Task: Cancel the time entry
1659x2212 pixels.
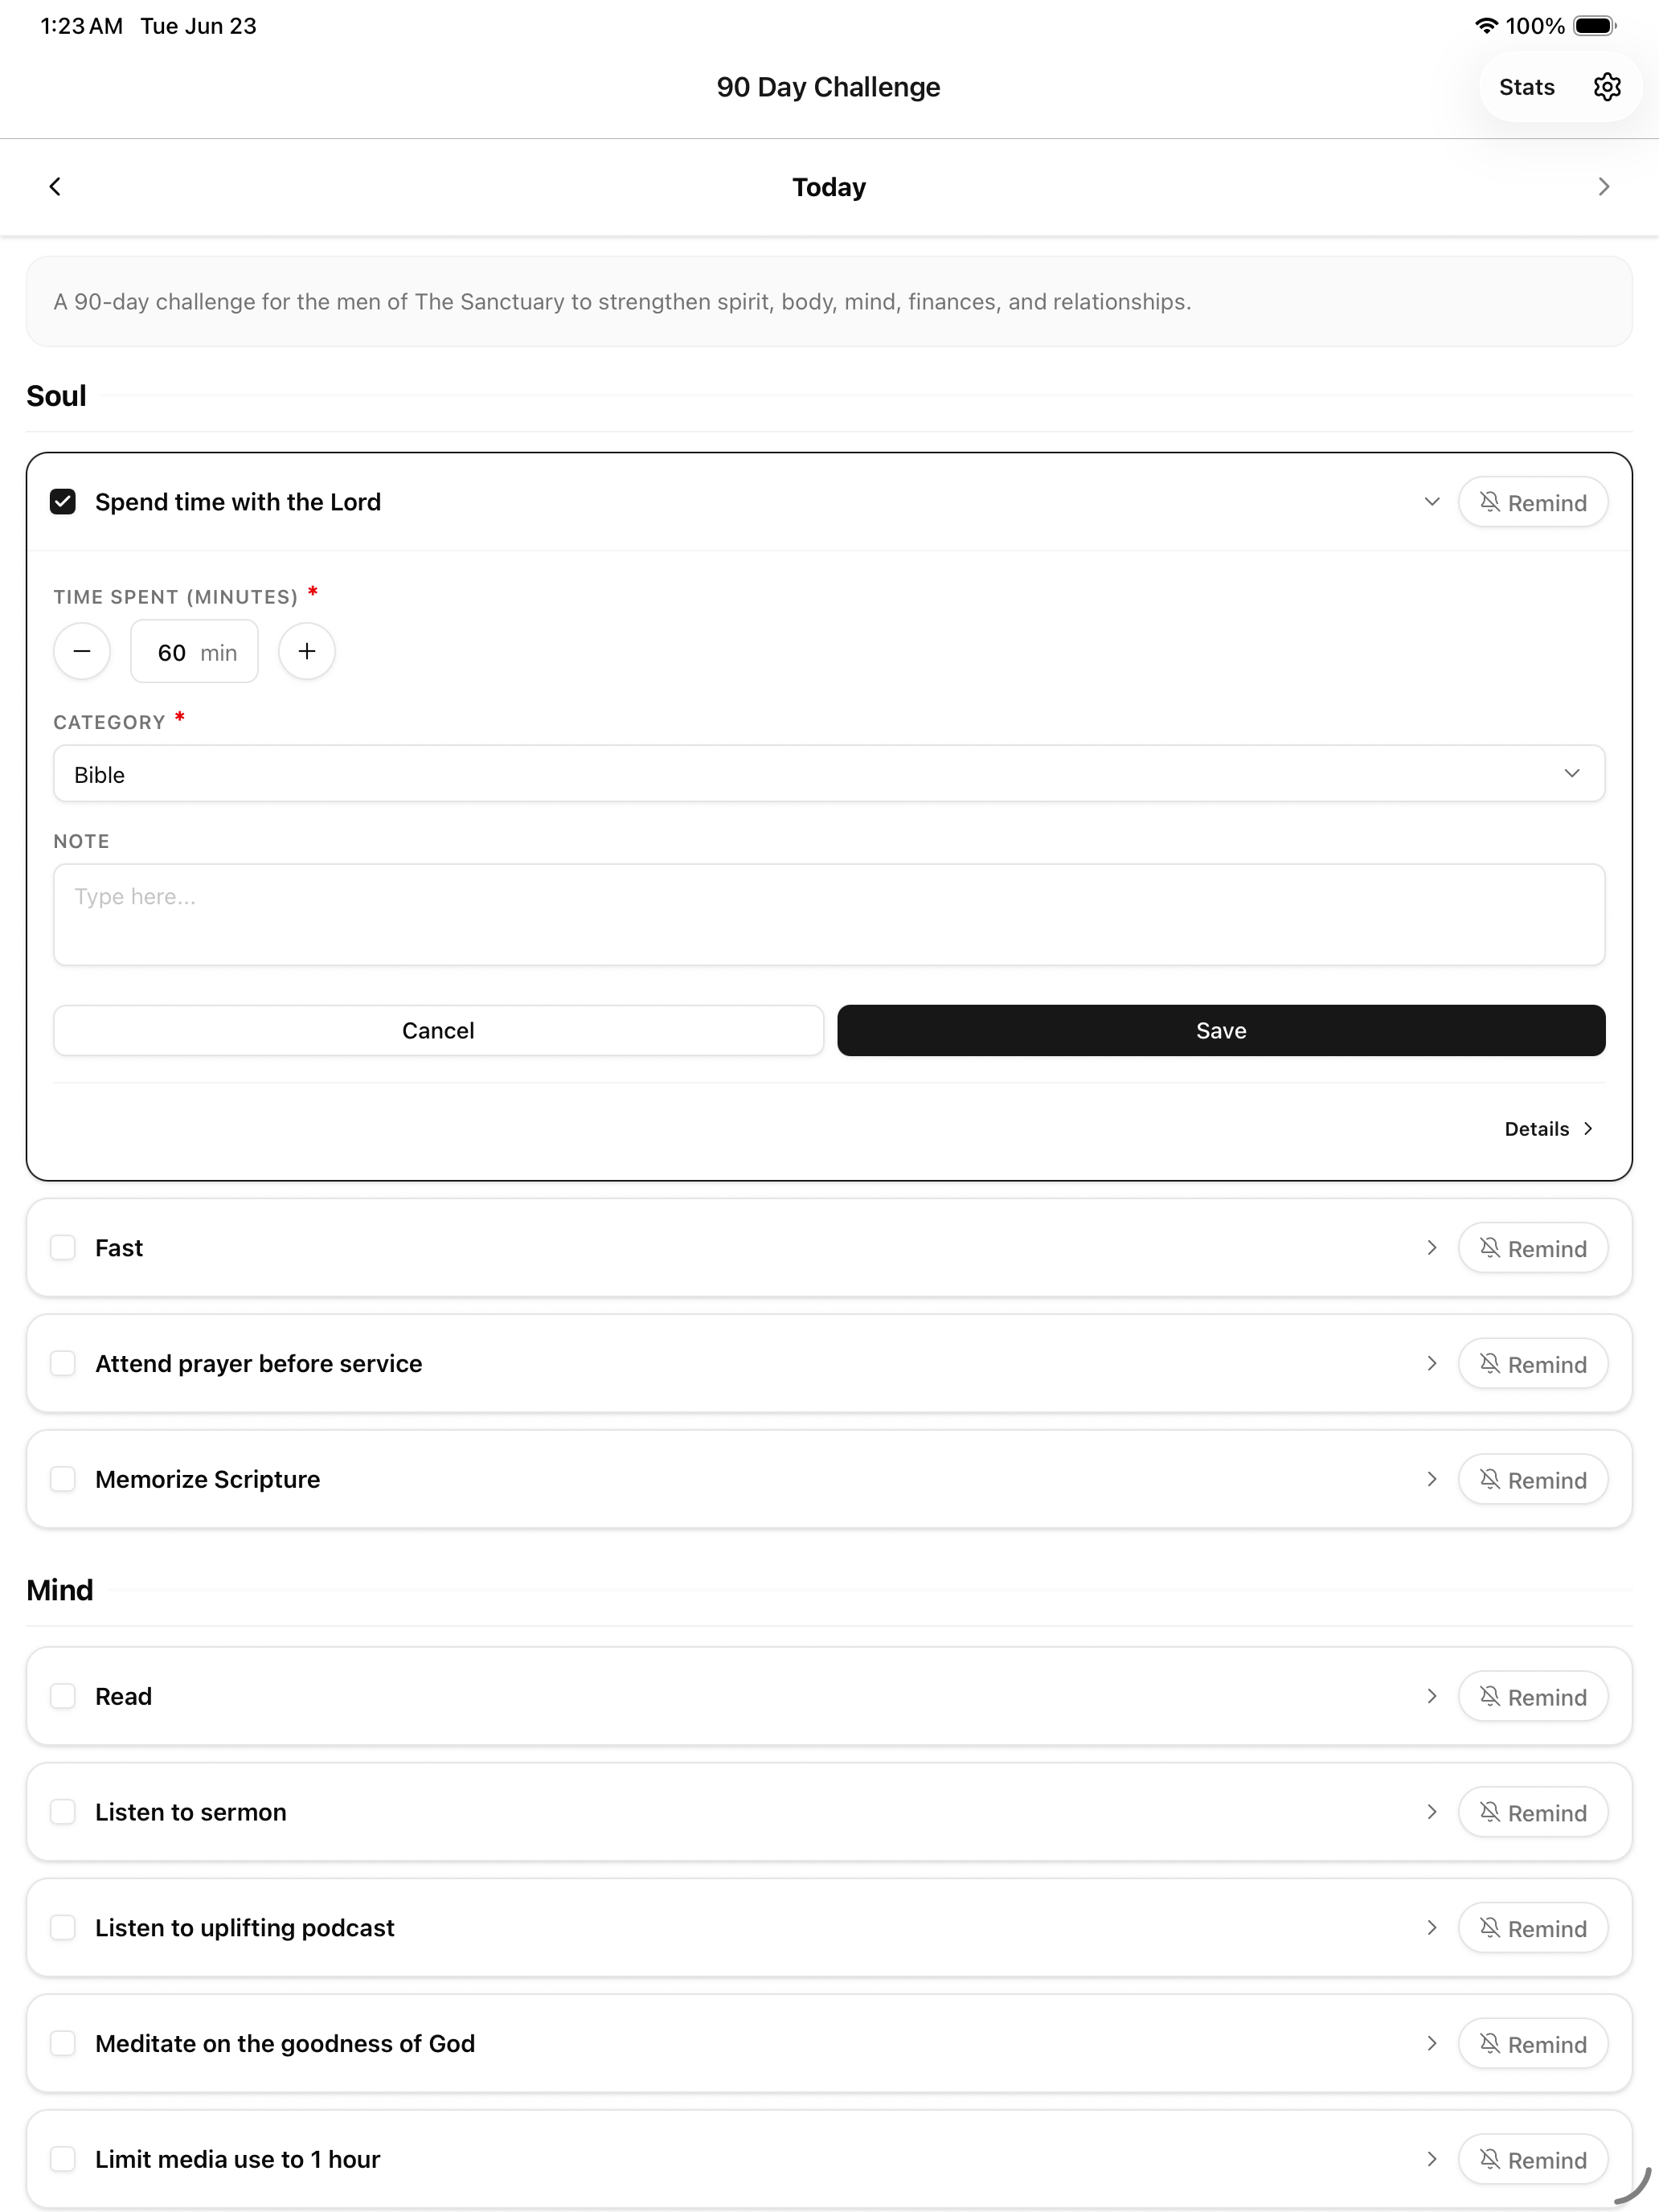Action: [x=438, y=1030]
